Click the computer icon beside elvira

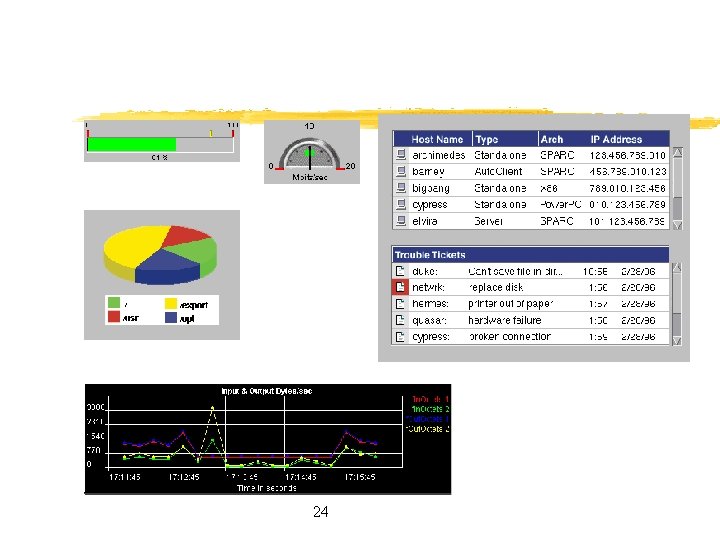coord(401,221)
